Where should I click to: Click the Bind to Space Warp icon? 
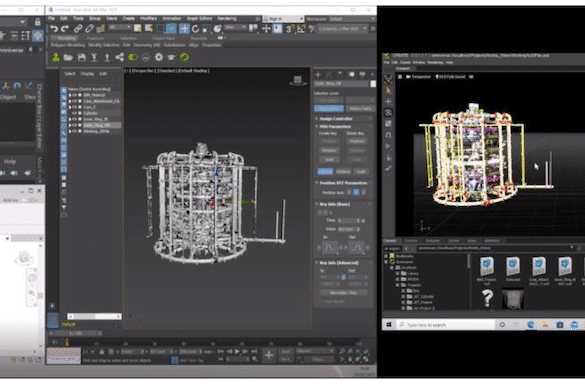click(100, 29)
